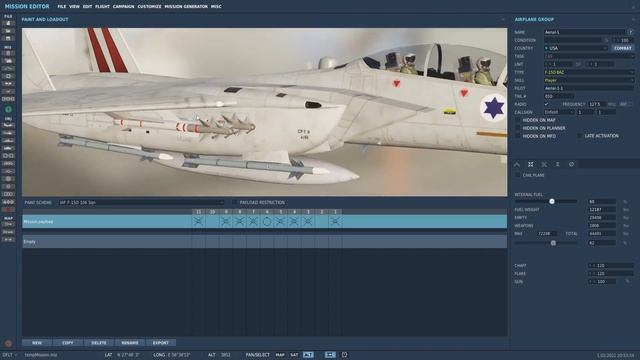
Task: Open the EDIT menu
Action: (x=87, y=7)
